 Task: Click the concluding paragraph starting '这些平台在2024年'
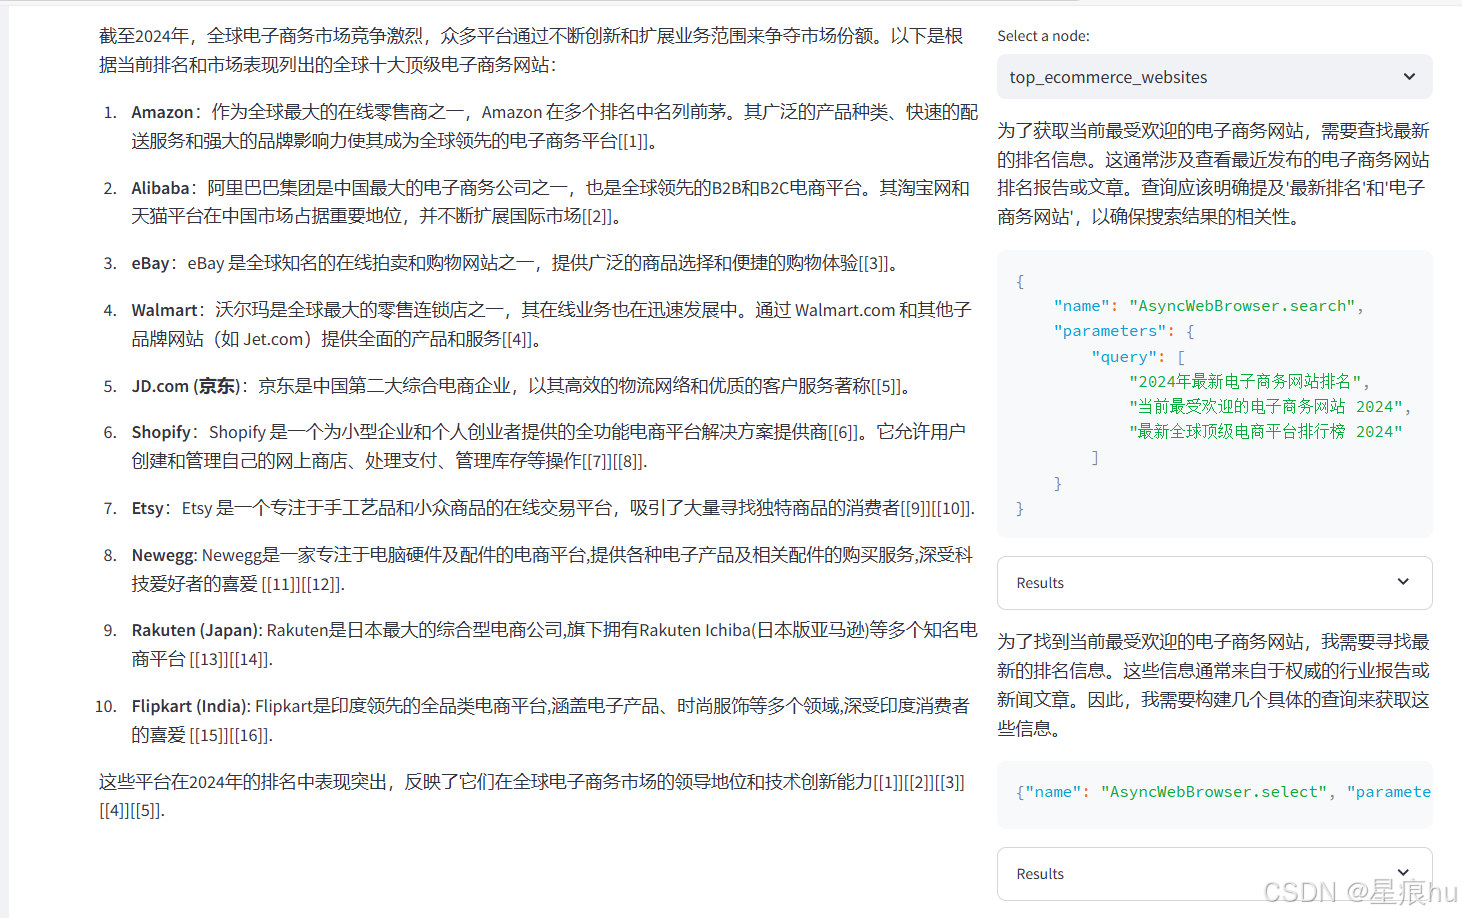click(x=531, y=796)
